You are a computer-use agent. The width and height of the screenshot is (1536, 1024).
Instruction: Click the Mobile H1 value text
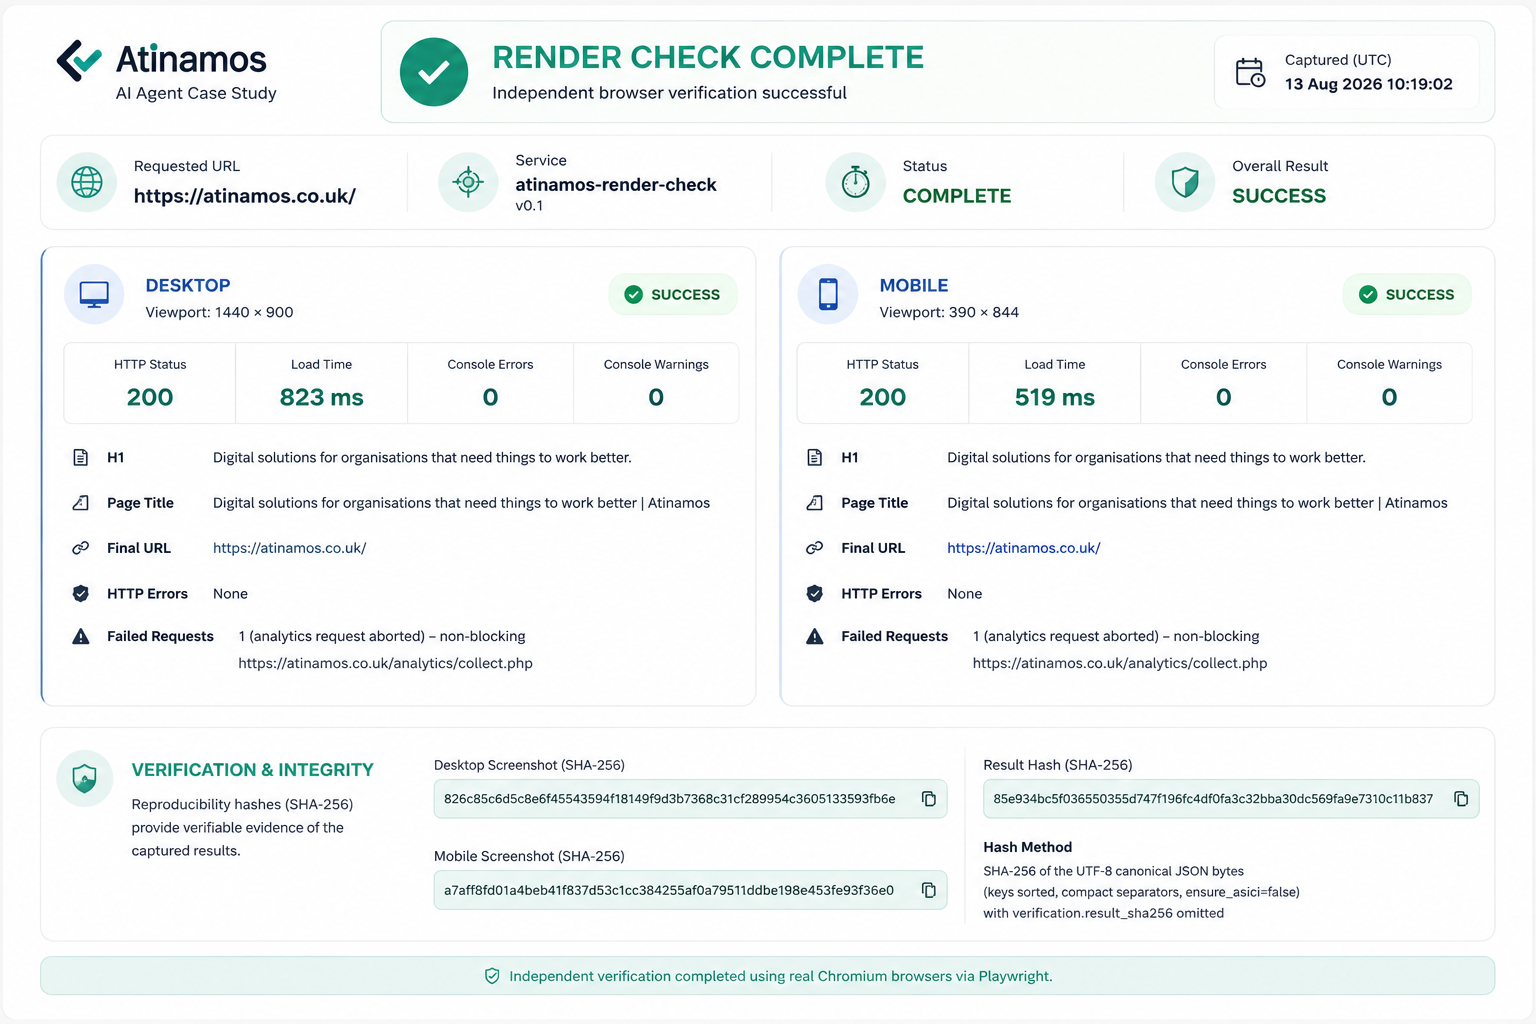pyautogui.click(x=1156, y=457)
